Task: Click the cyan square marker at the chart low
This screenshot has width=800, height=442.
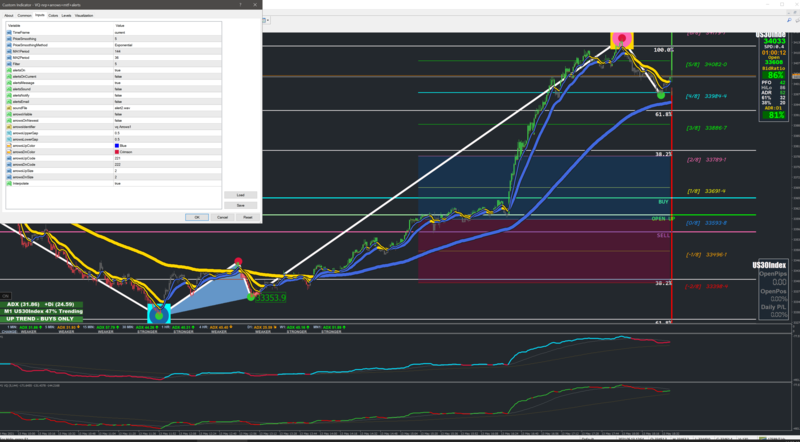Action: (x=159, y=315)
